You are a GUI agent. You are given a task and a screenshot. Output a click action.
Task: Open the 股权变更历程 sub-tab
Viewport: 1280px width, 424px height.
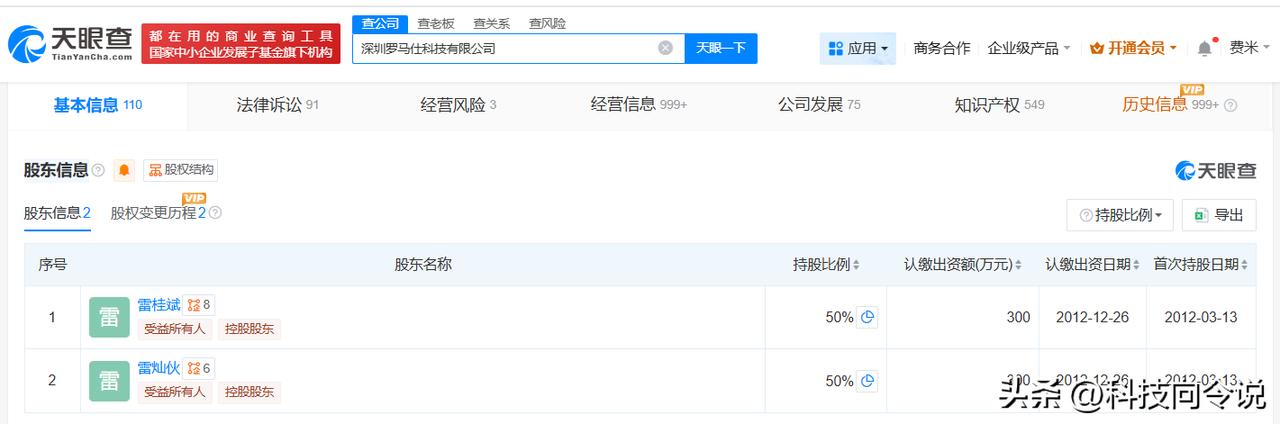coord(158,213)
